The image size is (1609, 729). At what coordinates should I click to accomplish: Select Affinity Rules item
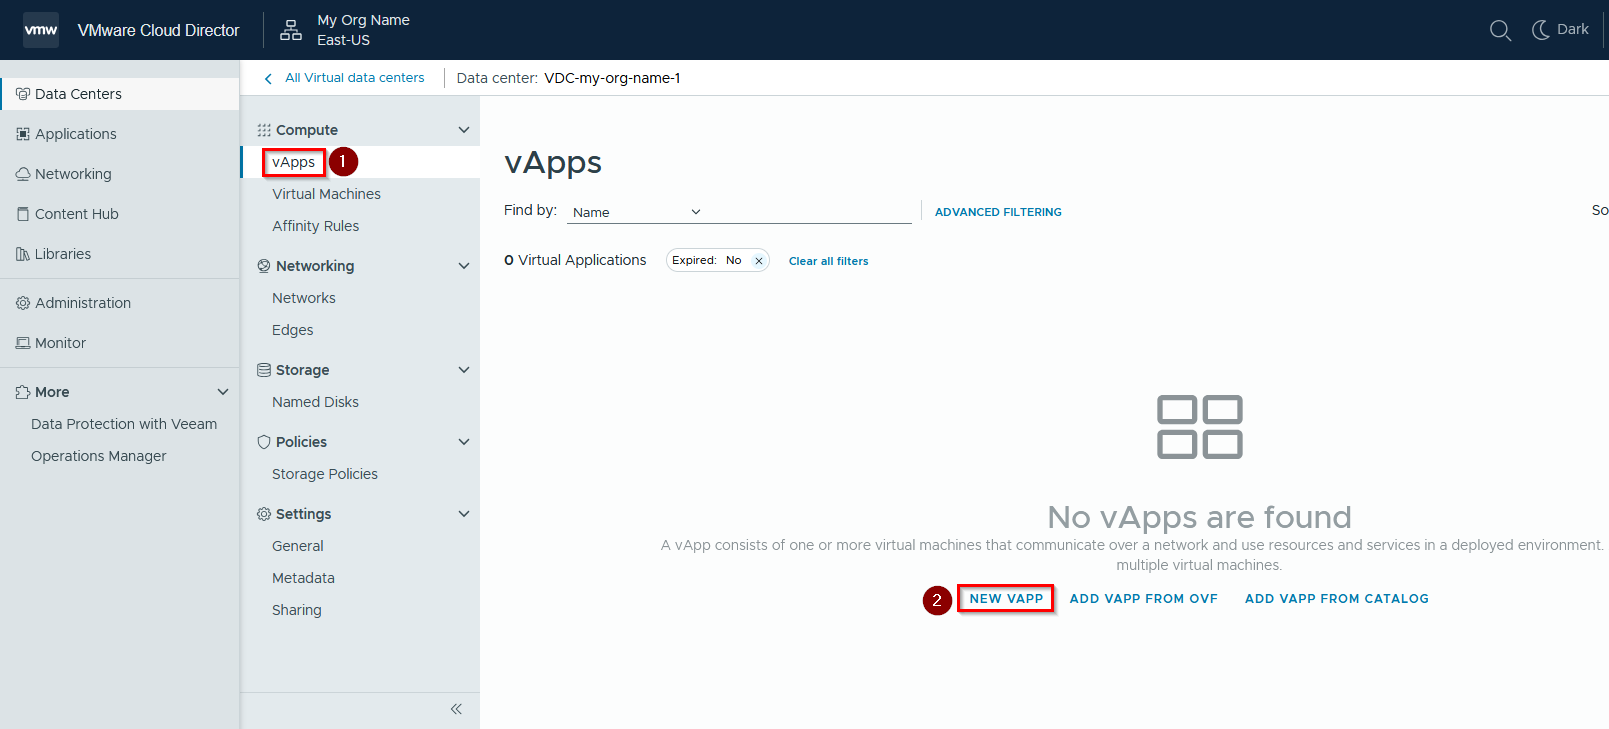(315, 226)
